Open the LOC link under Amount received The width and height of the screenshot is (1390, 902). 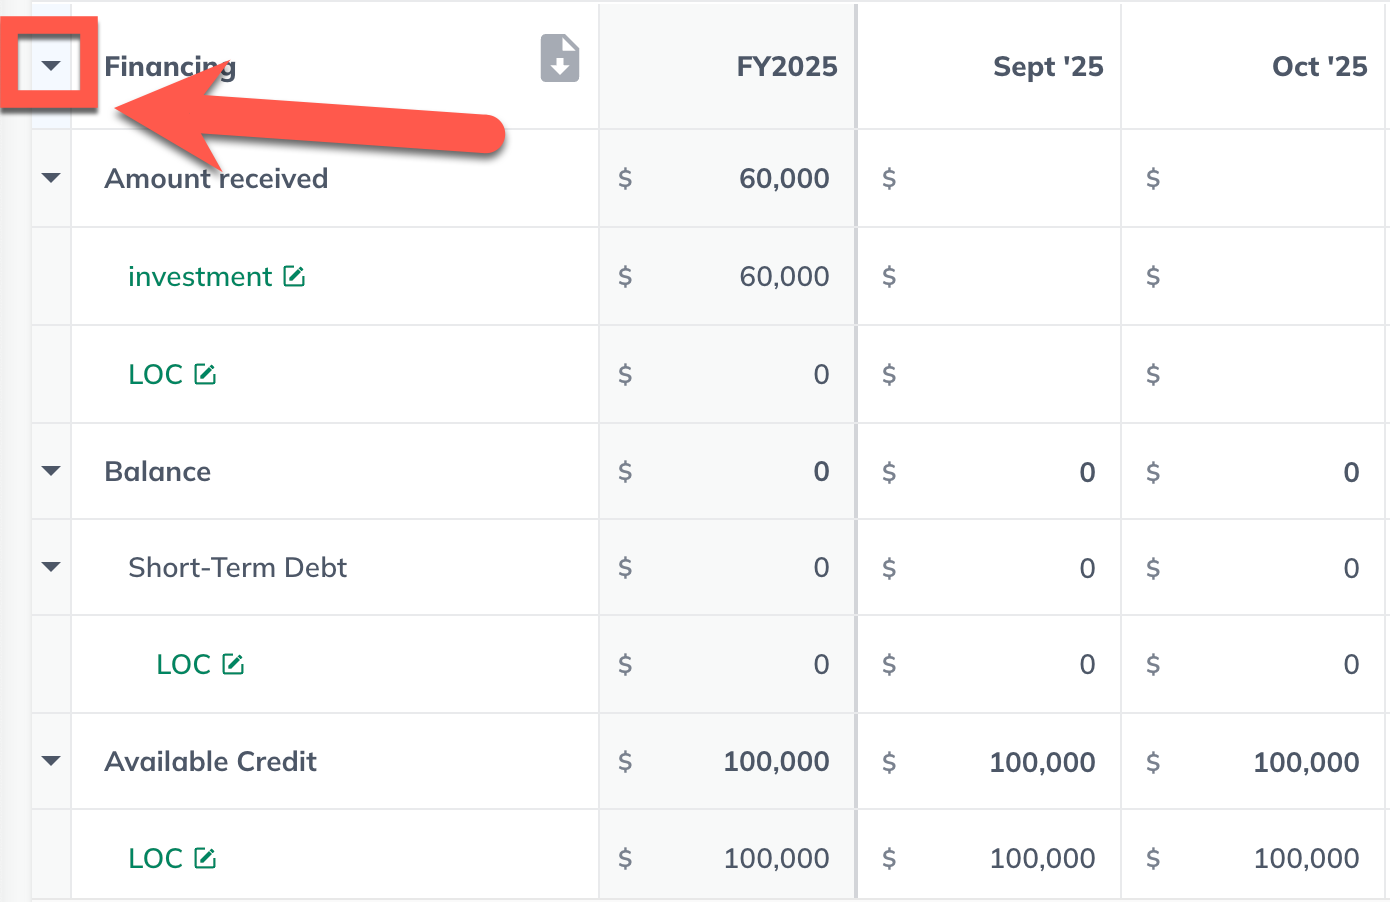coord(155,374)
